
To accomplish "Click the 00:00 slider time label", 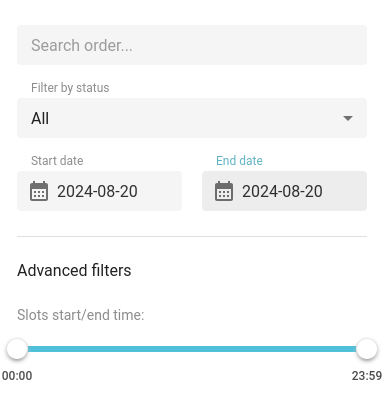I will click(17, 376).
